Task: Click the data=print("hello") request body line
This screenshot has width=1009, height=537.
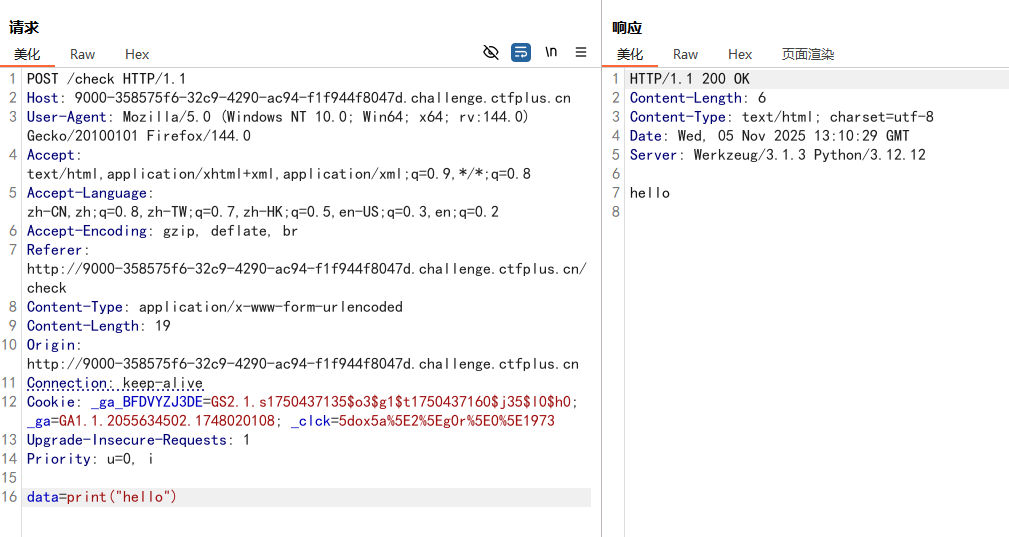Action: pyautogui.click(x=102, y=497)
